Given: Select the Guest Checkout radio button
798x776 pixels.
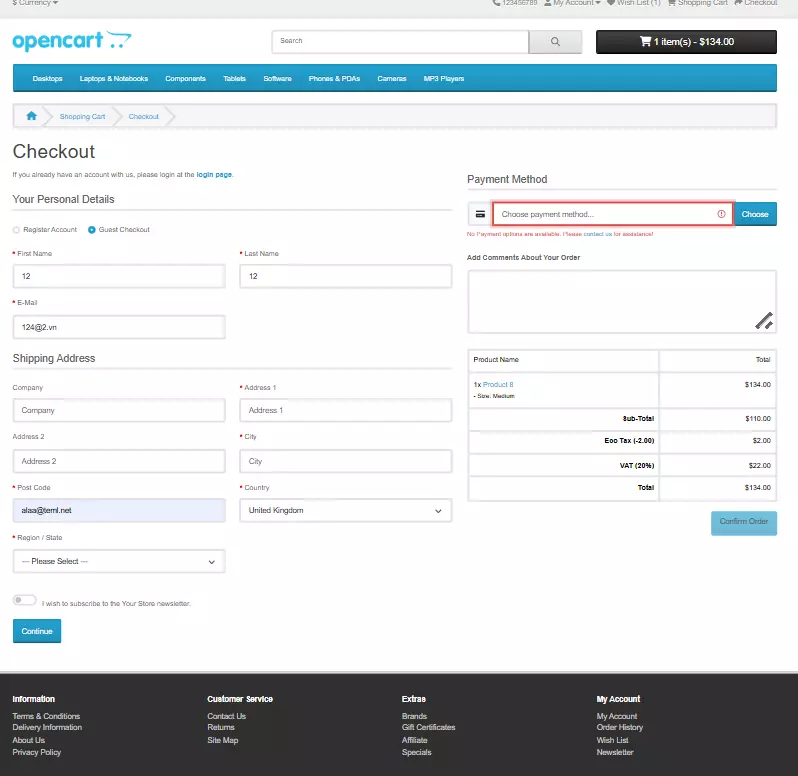Looking at the screenshot, I should coord(92,230).
